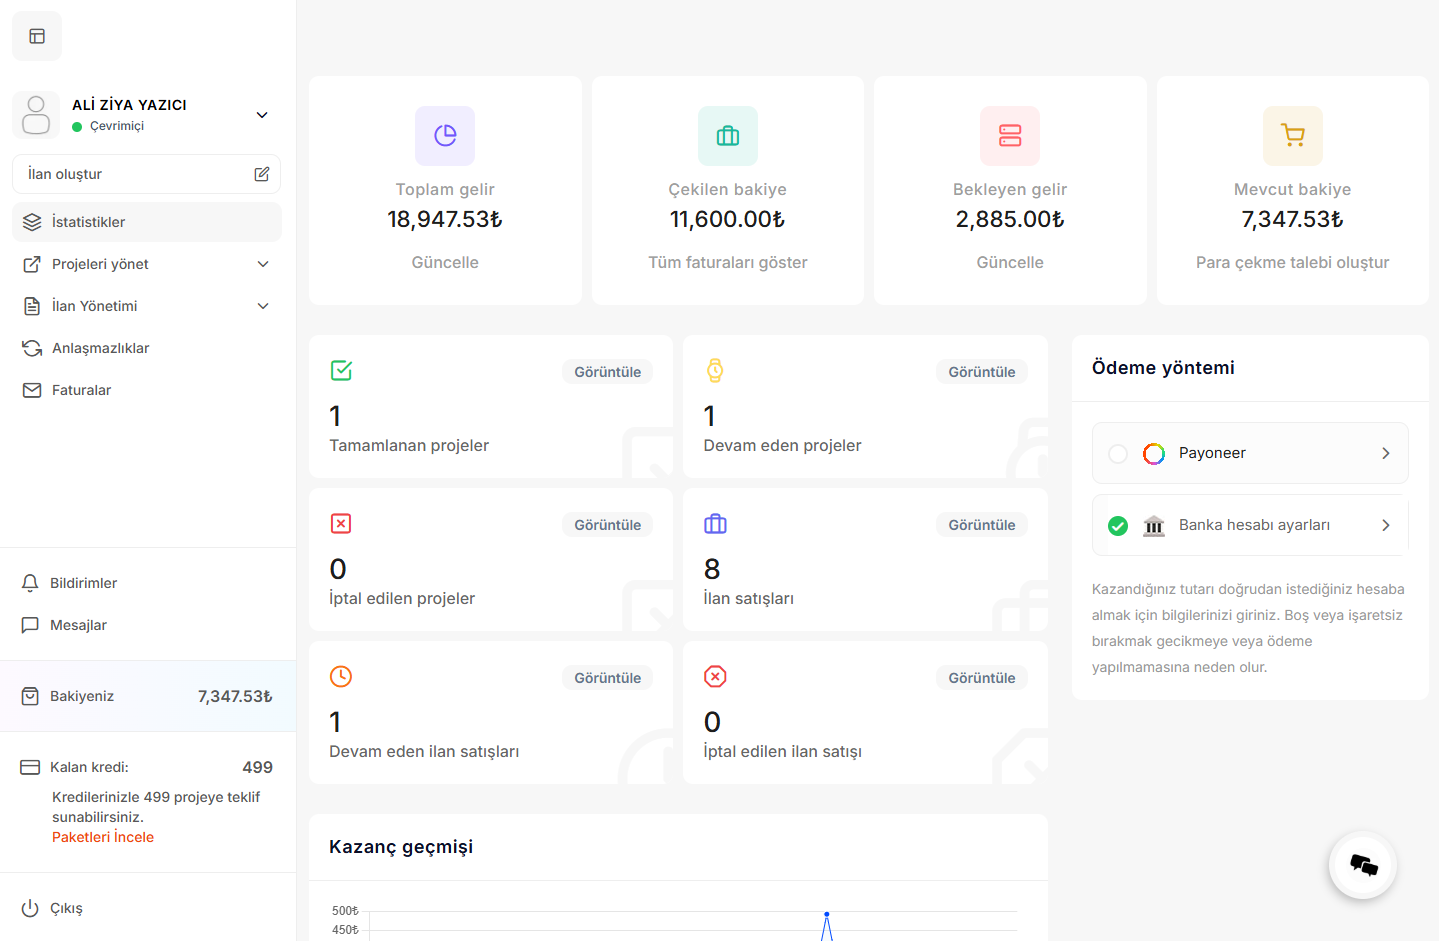Click the Çekilen bakiye briefcase icon
This screenshot has height=941, width=1439.
click(728, 136)
